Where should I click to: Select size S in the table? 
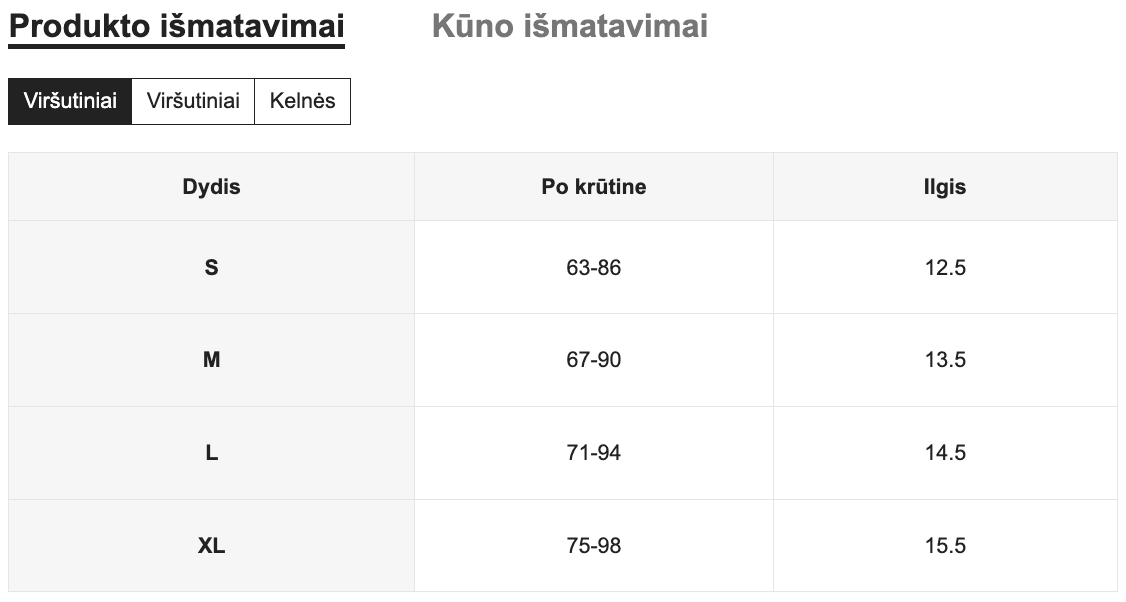tap(210, 267)
